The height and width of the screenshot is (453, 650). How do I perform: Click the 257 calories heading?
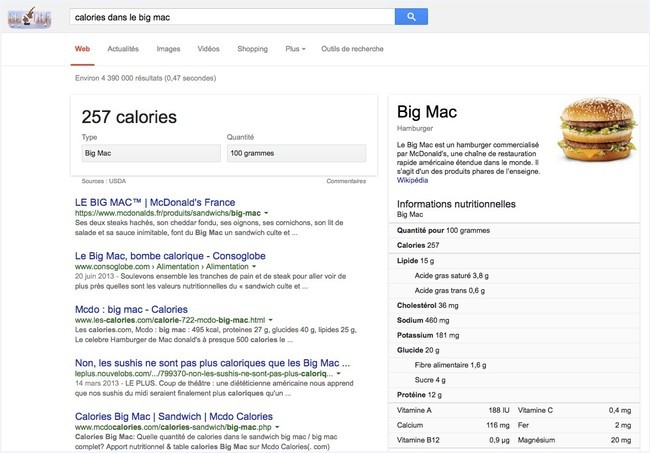129,117
